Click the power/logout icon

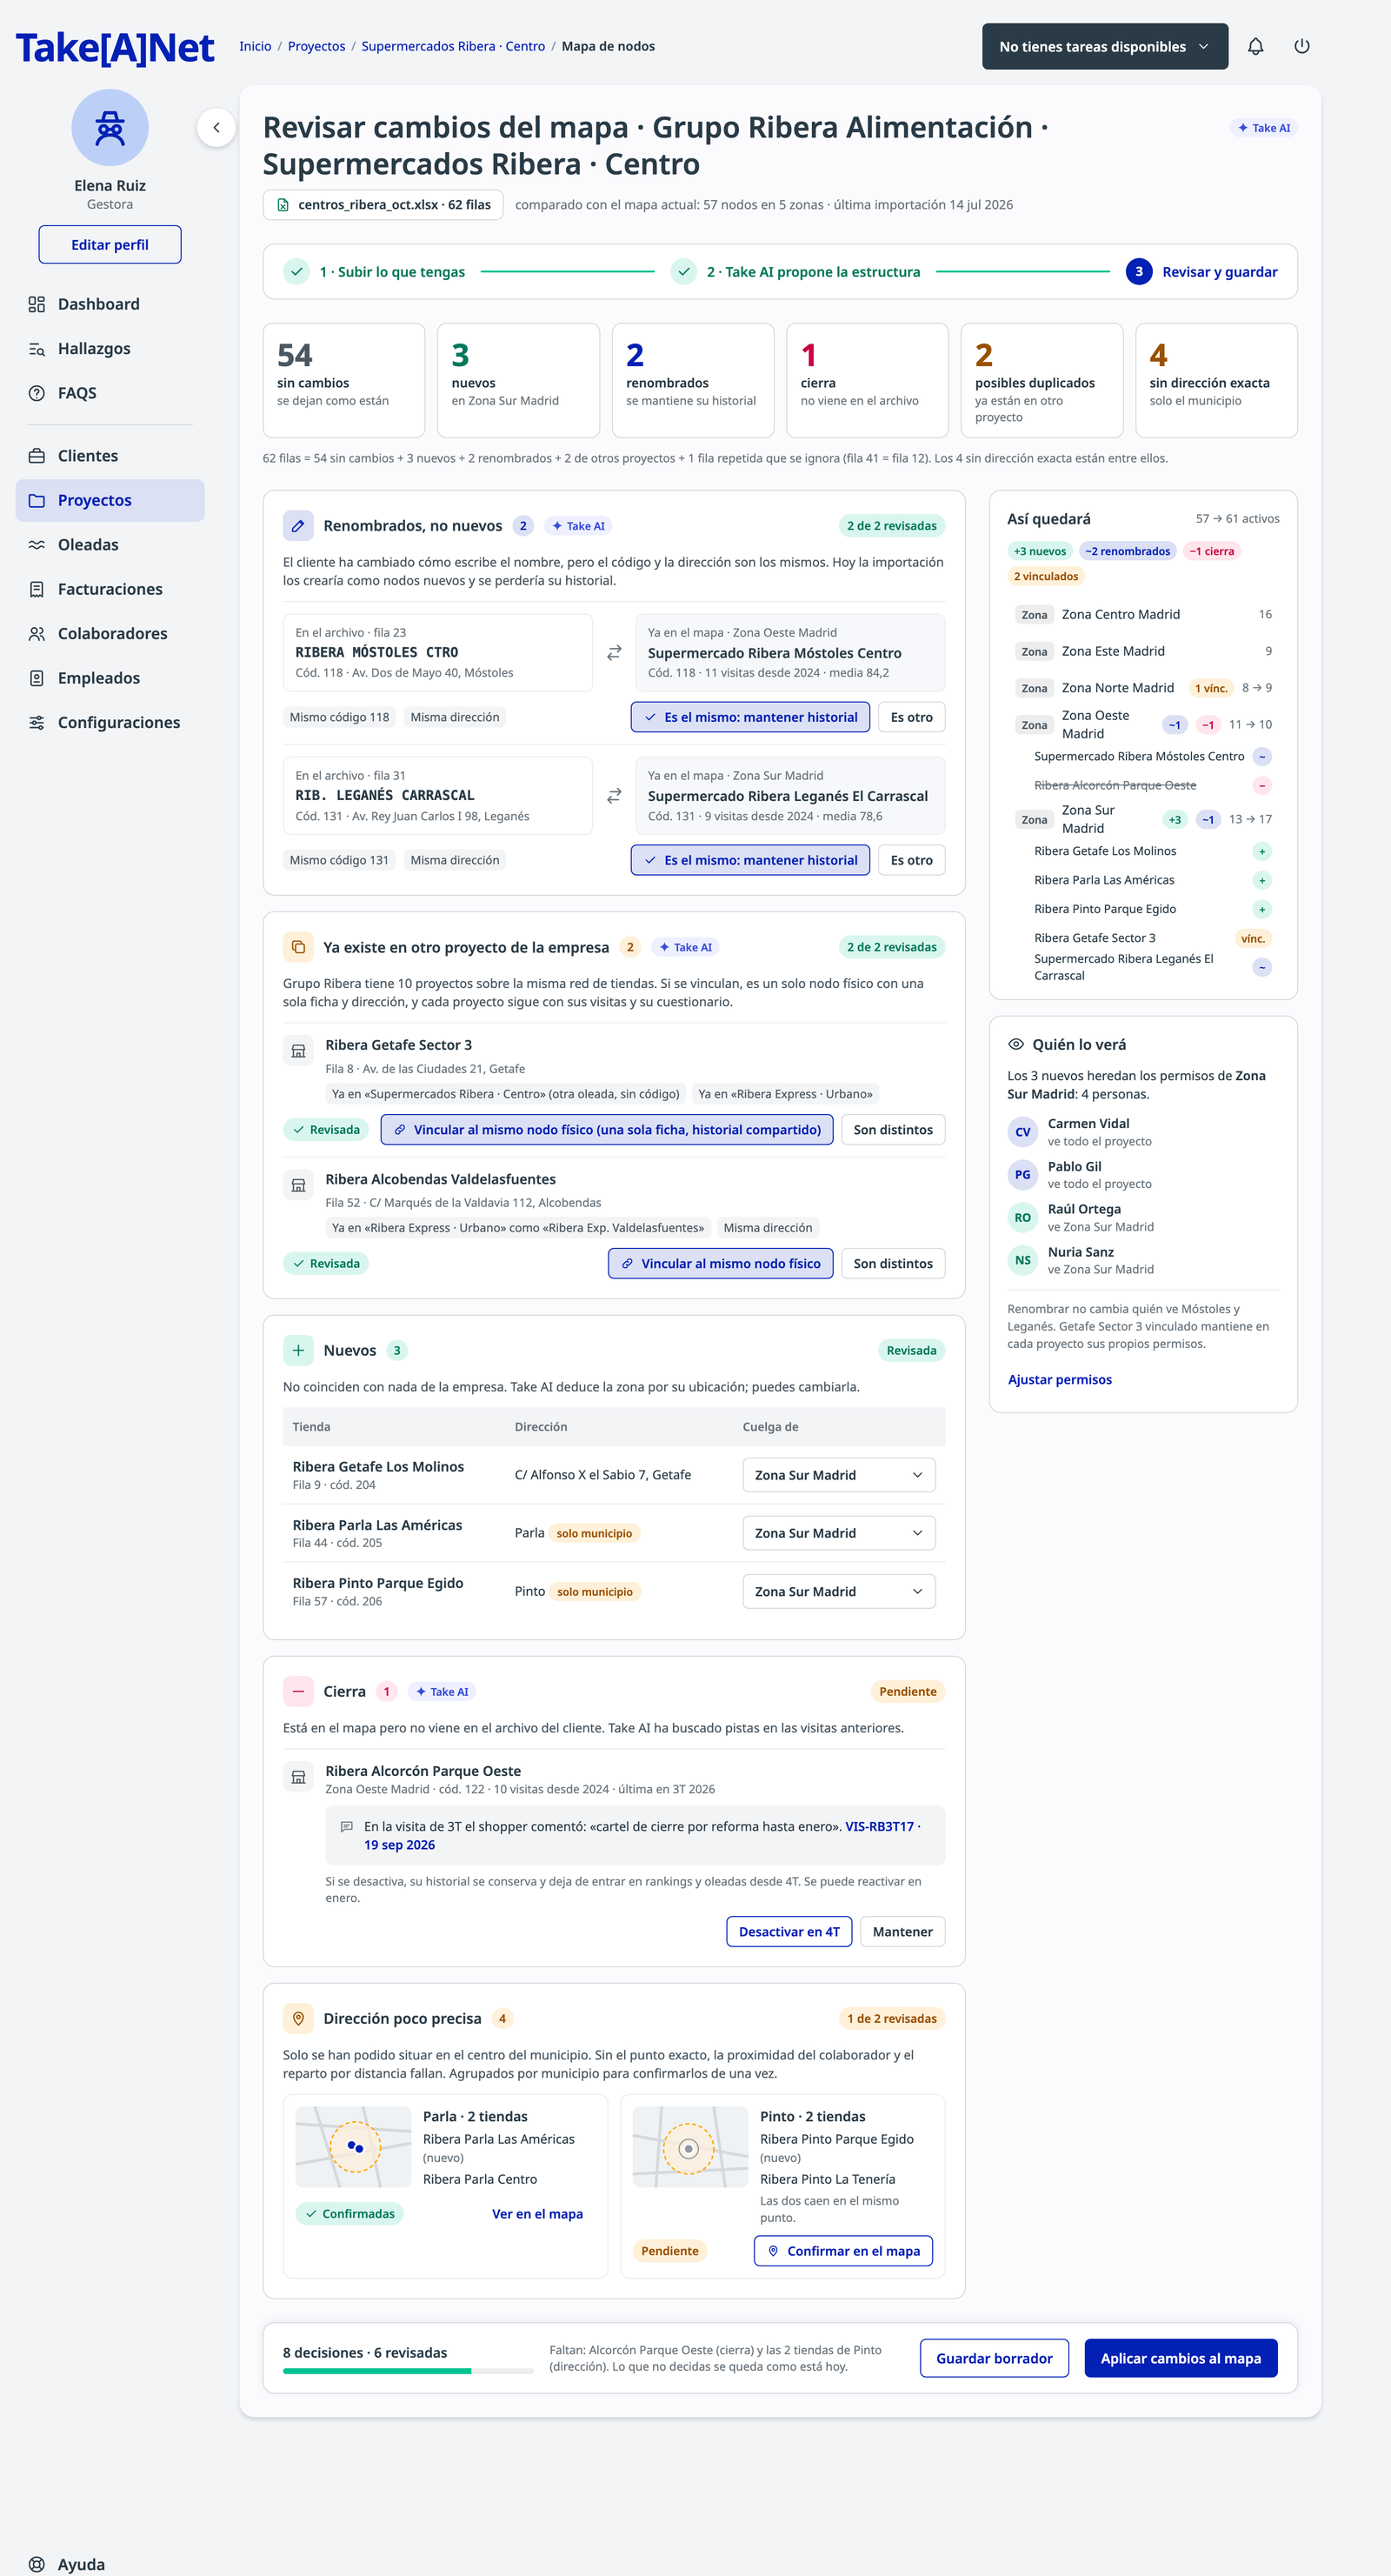pyautogui.click(x=1301, y=46)
